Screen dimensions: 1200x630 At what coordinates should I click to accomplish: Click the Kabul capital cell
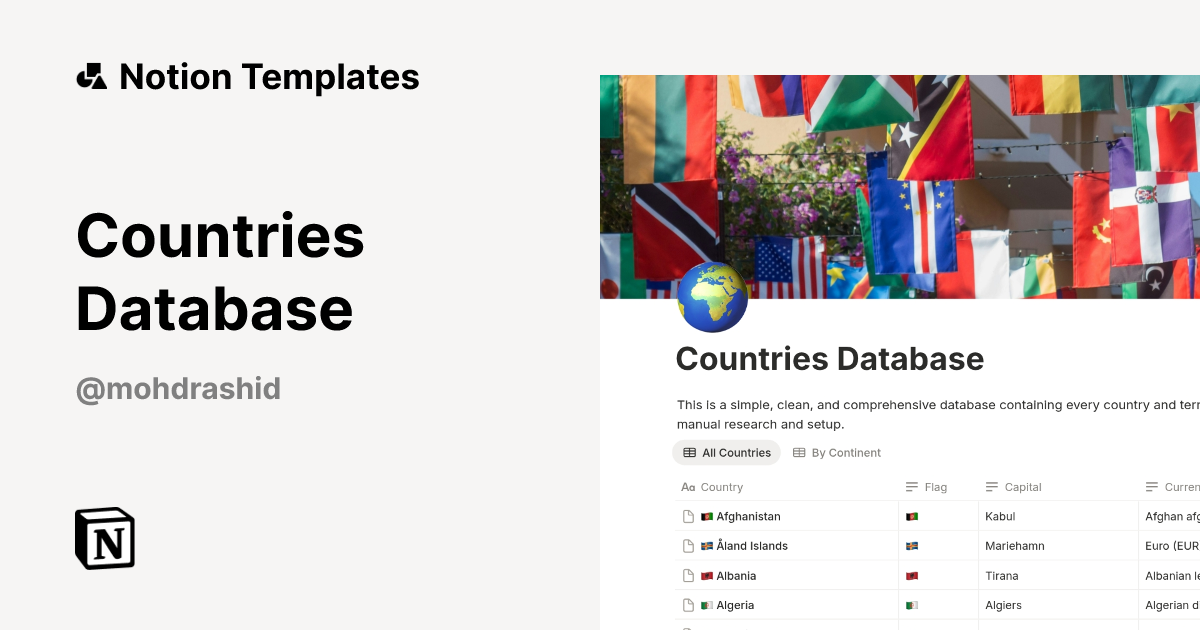point(1057,517)
